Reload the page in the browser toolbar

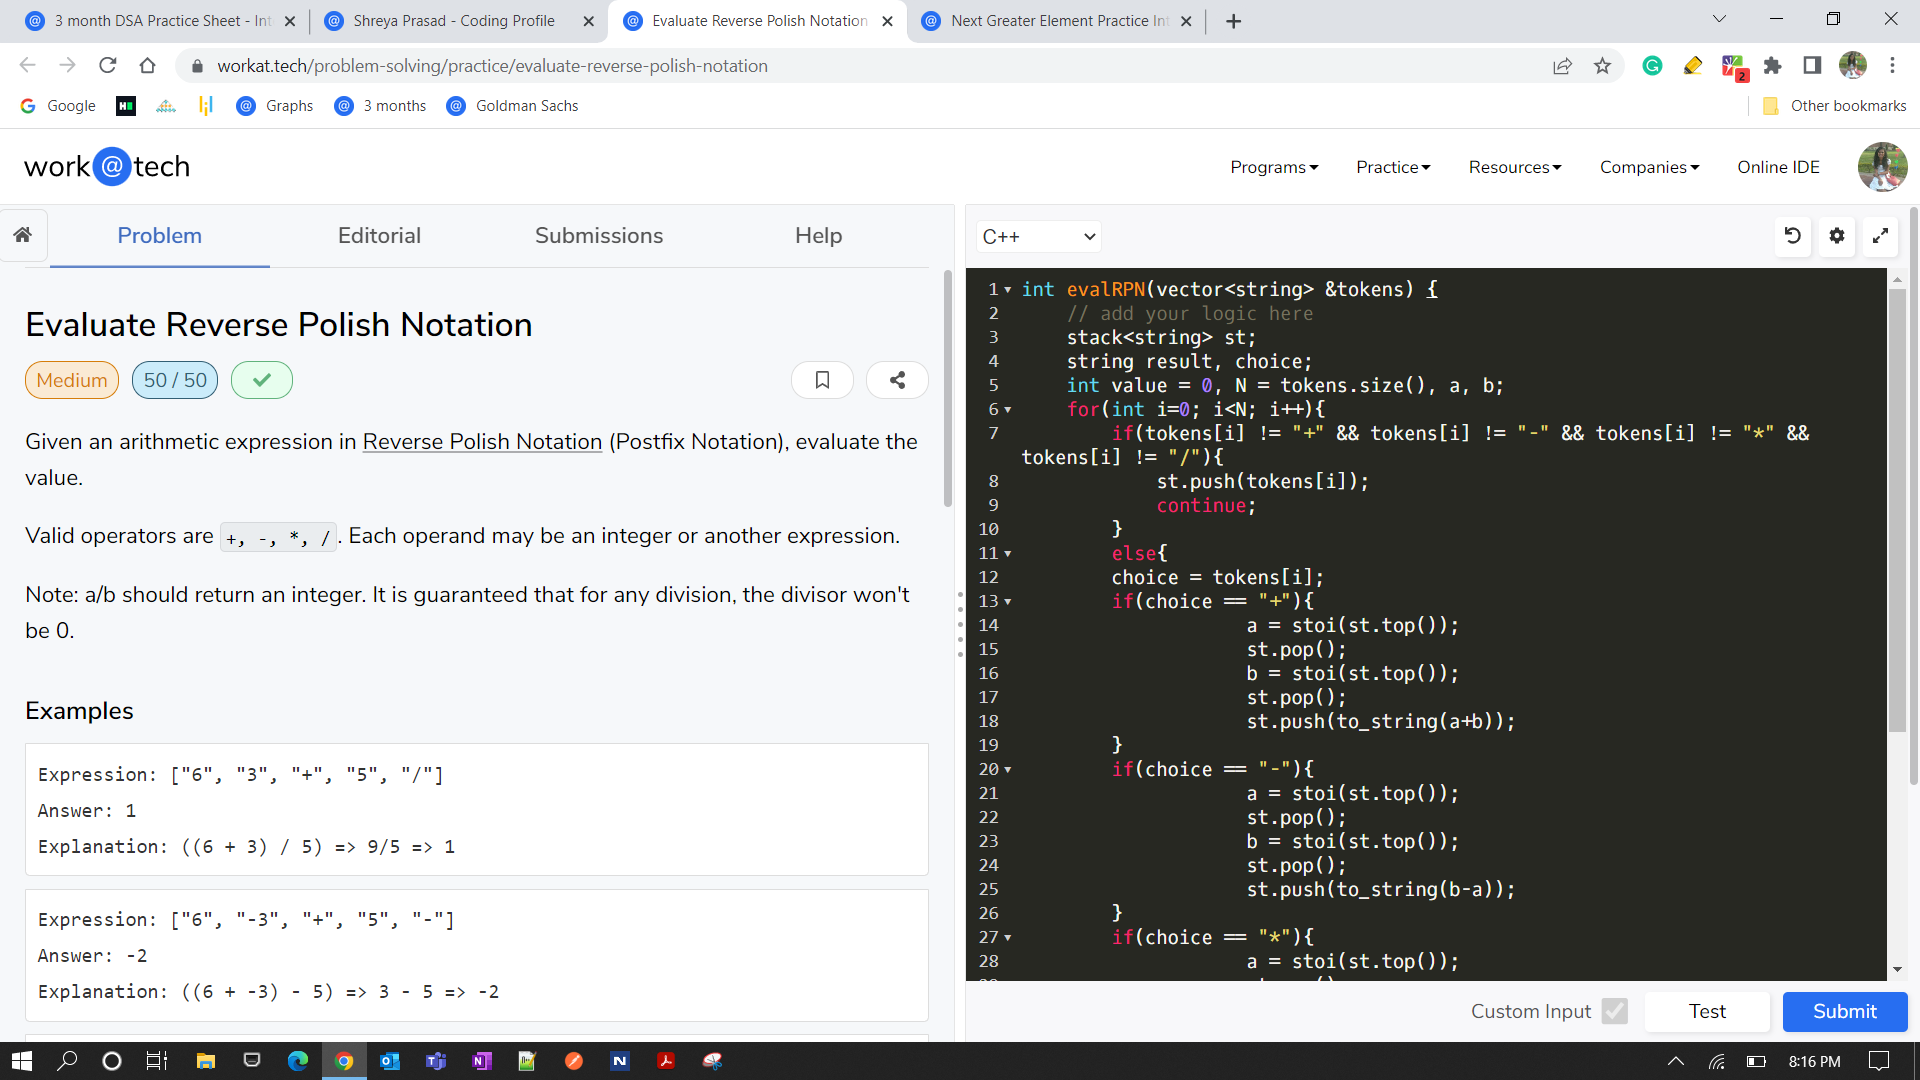(108, 66)
